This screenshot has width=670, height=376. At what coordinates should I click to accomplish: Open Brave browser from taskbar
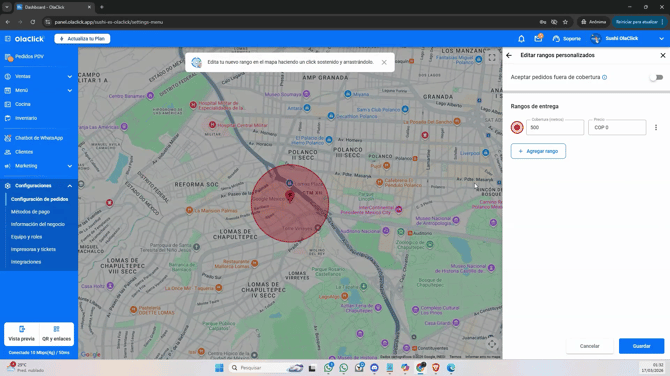coord(436,368)
